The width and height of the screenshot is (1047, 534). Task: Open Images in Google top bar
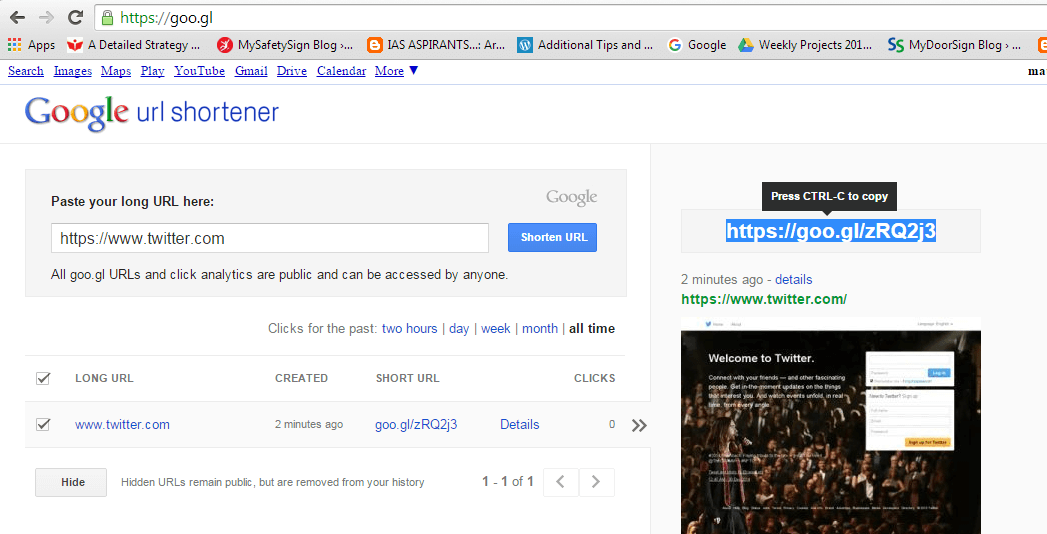73,71
